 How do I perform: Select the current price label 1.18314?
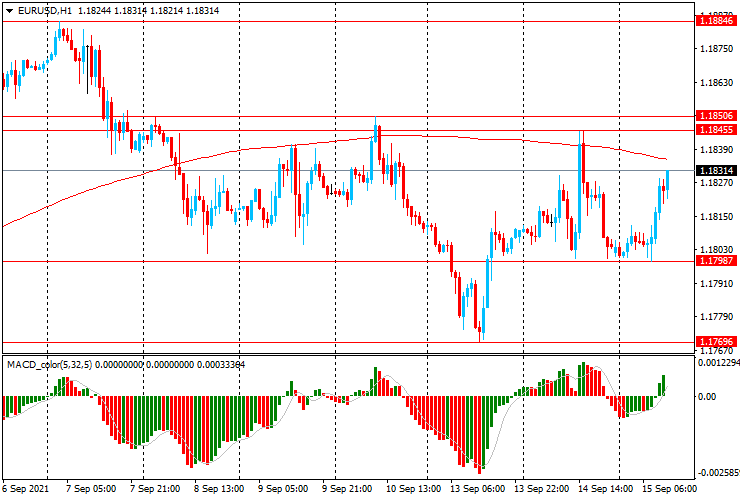point(716,170)
